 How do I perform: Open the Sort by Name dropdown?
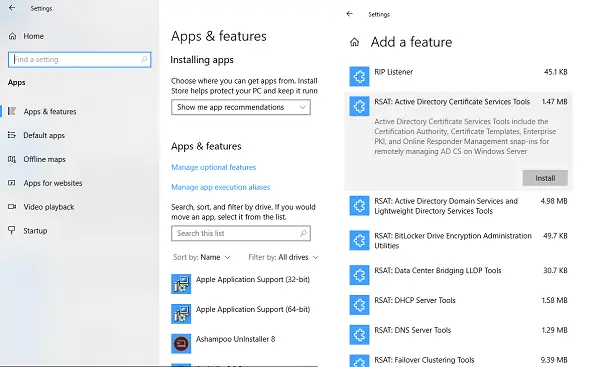pos(202,257)
